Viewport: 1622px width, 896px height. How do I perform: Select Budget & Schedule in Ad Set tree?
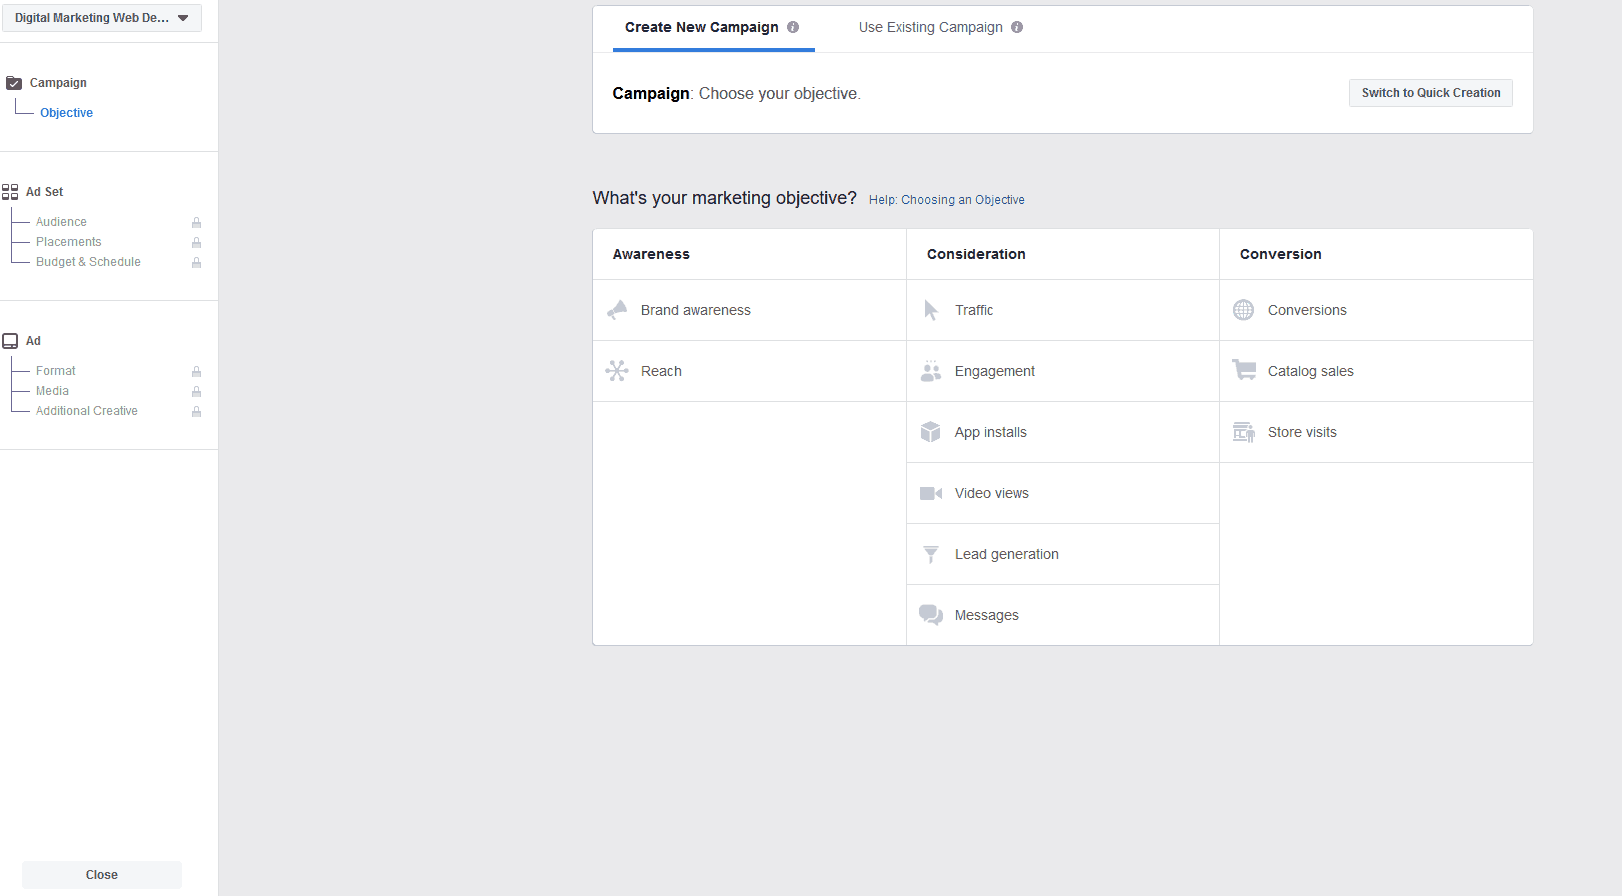[x=88, y=262]
